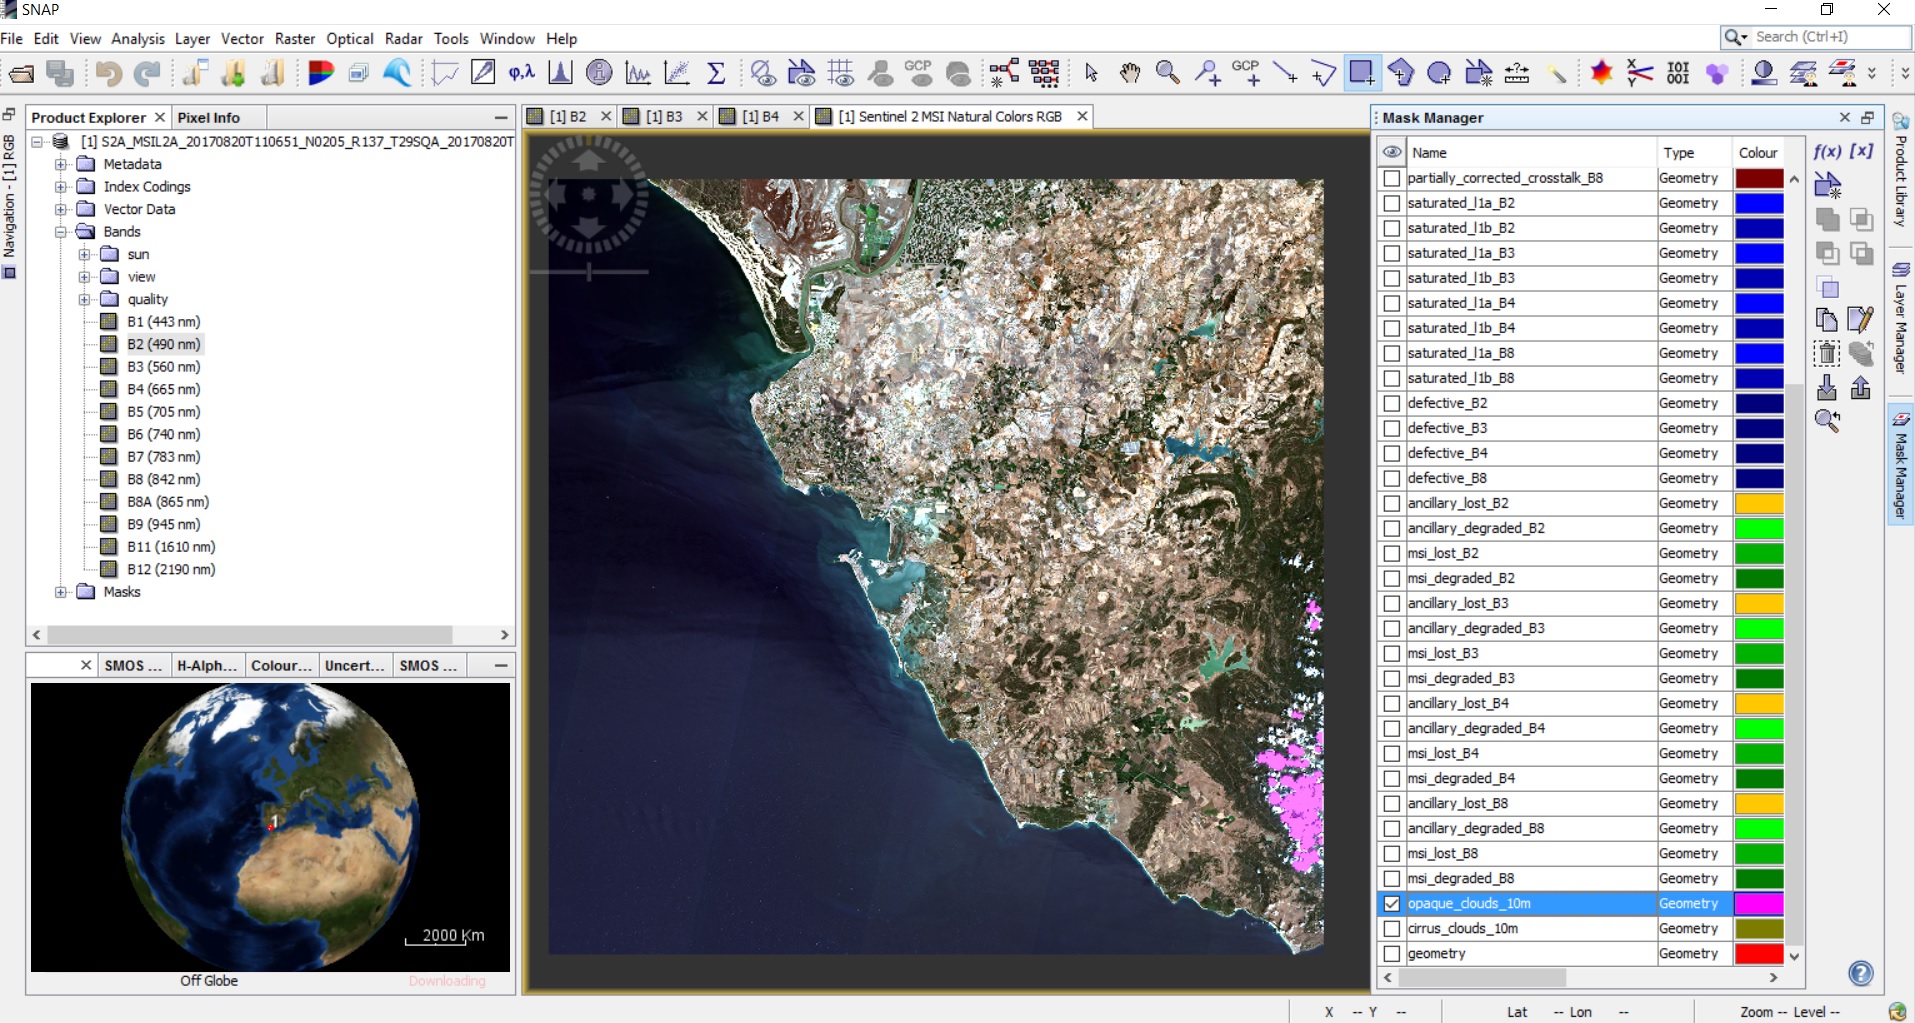
Task: Open RGB image window icon
Action: 321,73
